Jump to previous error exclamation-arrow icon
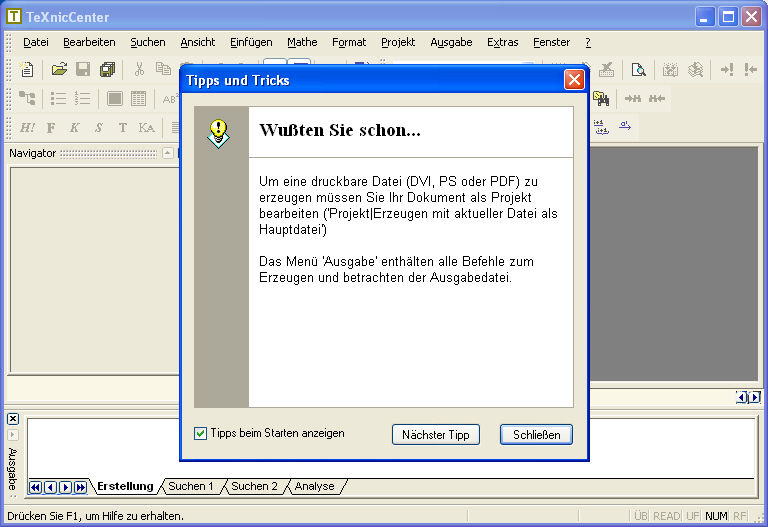768x527 pixels. (x=750, y=70)
